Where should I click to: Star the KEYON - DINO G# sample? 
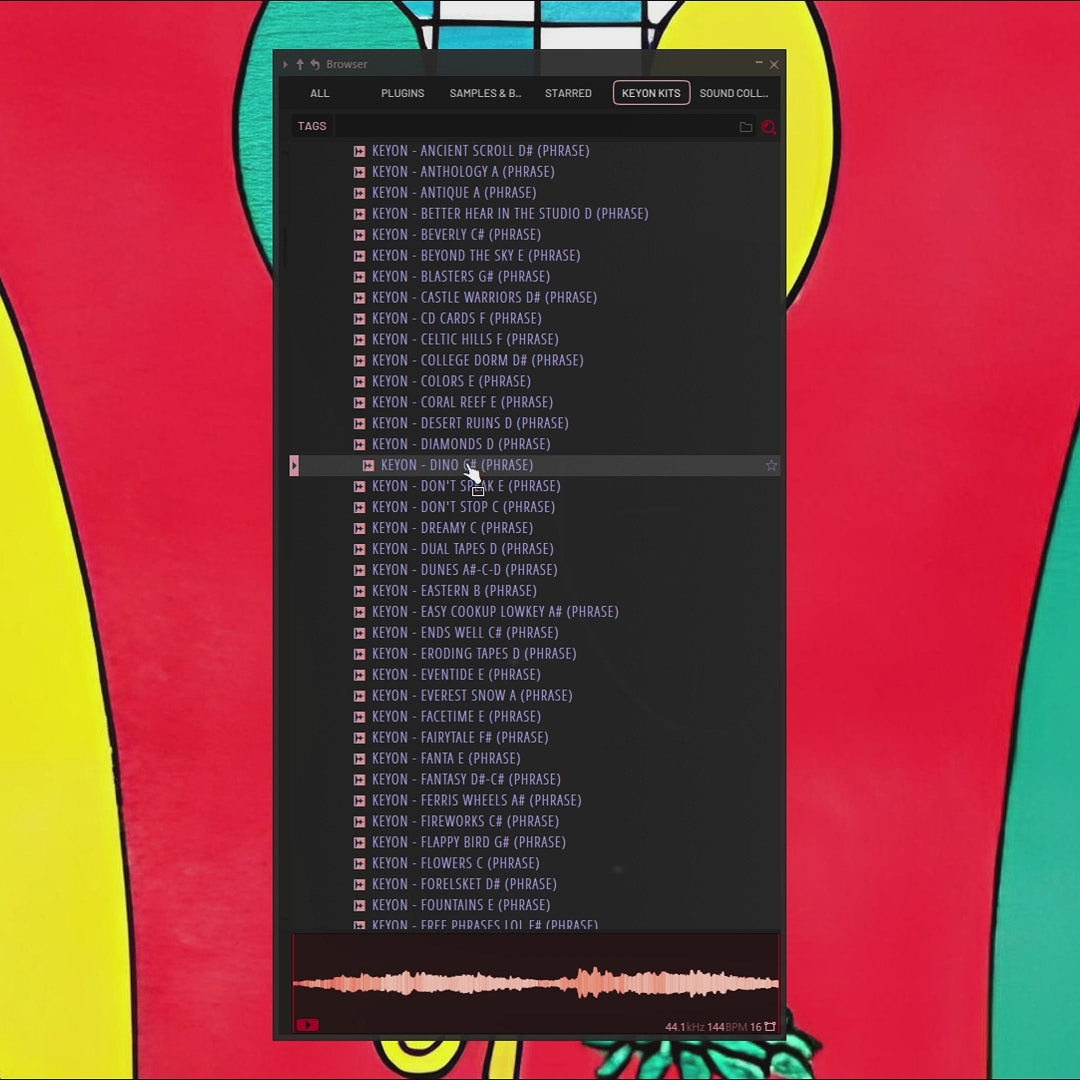pyautogui.click(x=771, y=465)
